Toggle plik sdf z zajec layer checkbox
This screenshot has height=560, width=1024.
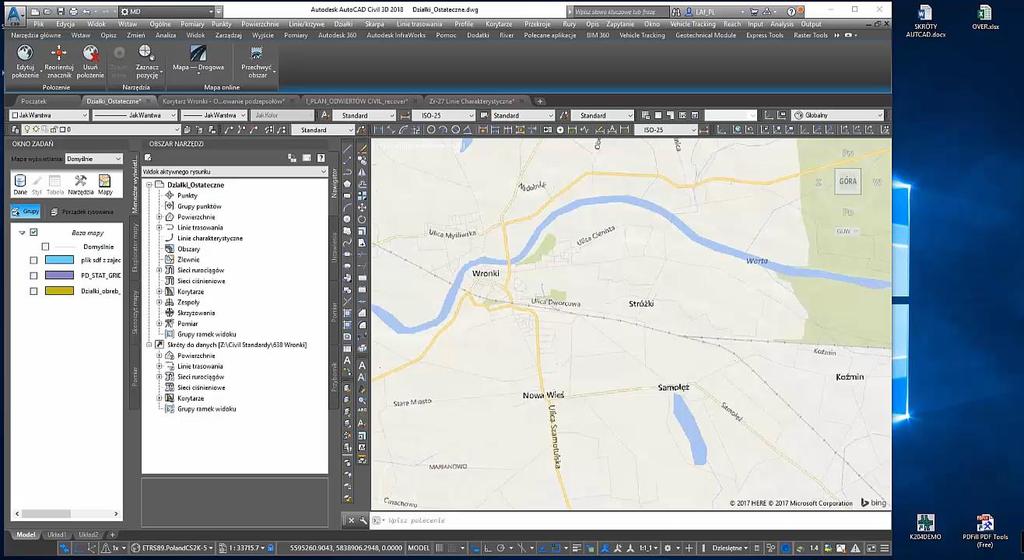point(34,260)
